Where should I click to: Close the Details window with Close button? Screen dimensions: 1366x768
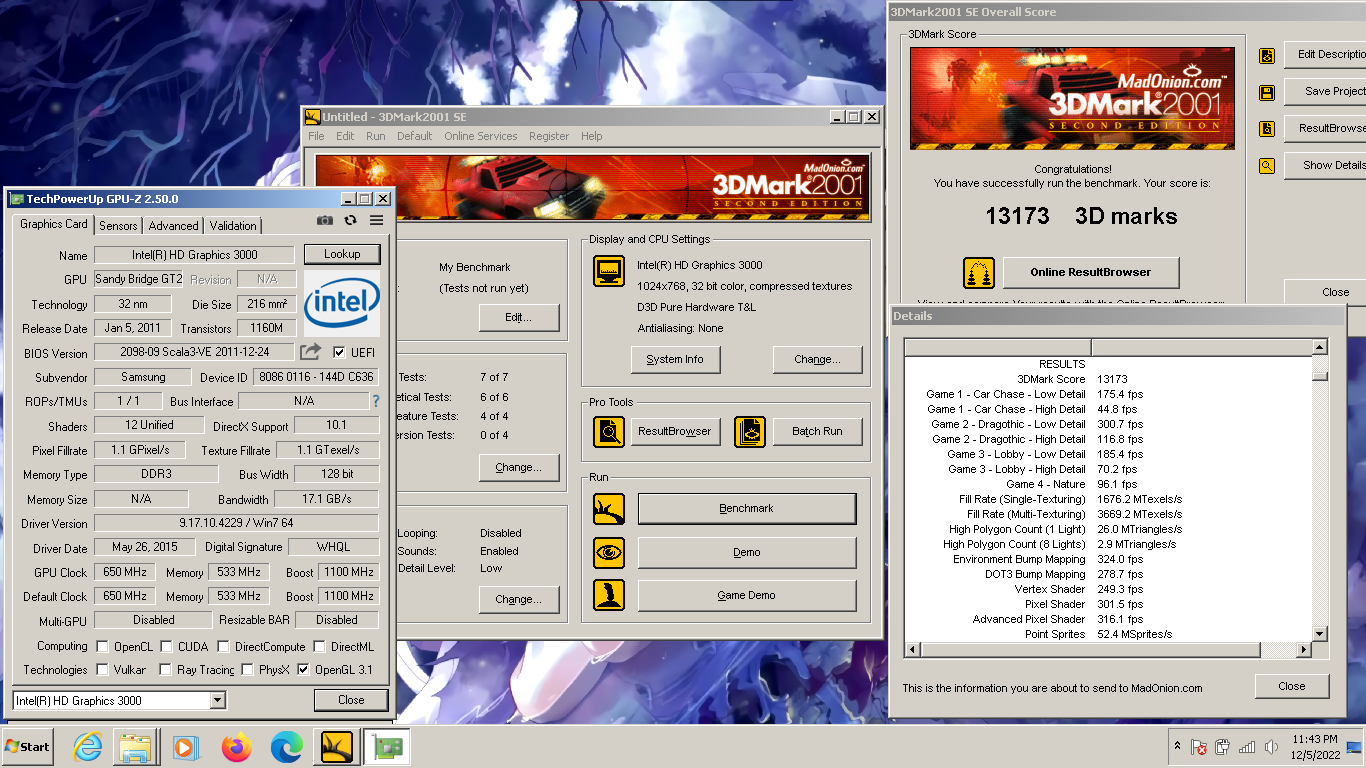click(1292, 686)
